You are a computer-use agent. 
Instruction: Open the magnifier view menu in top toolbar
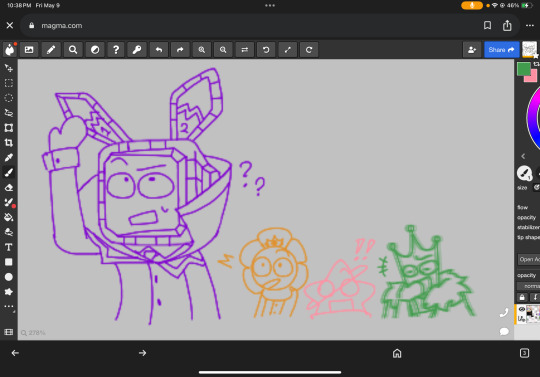(73, 50)
